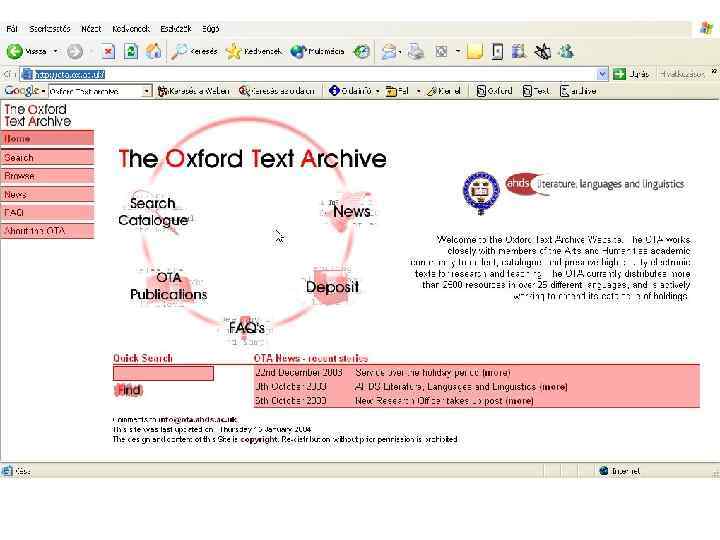Click Keresés az oldalon site-search button

(x=277, y=91)
